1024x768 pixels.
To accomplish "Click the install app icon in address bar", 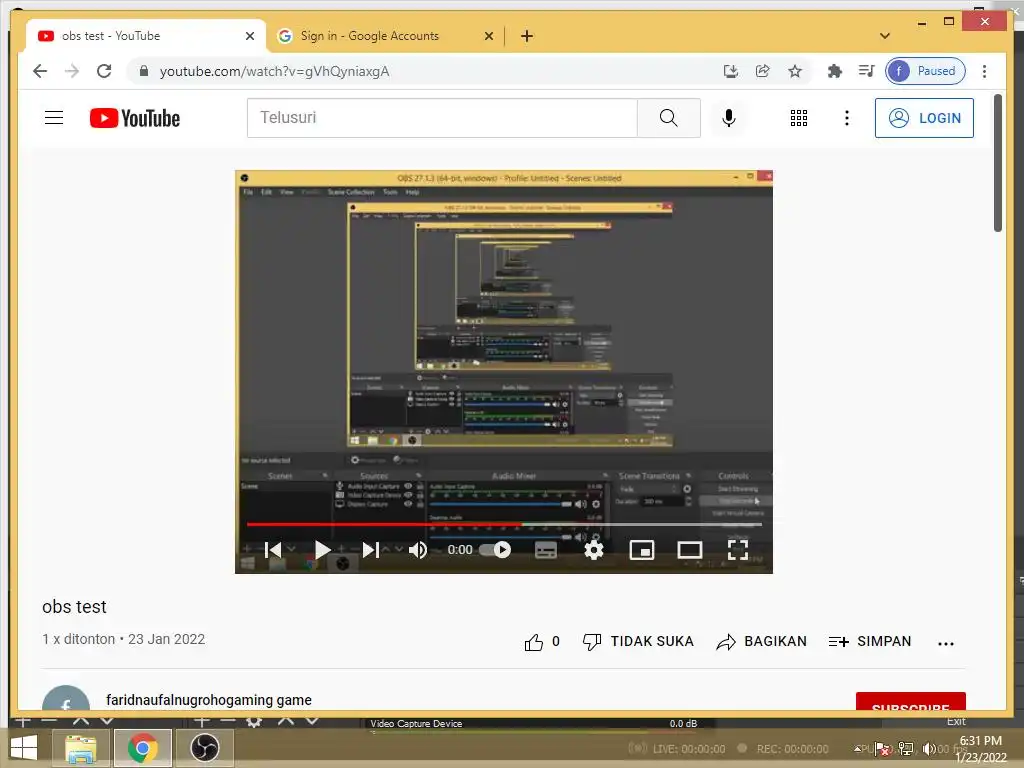I will click(731, 71).
